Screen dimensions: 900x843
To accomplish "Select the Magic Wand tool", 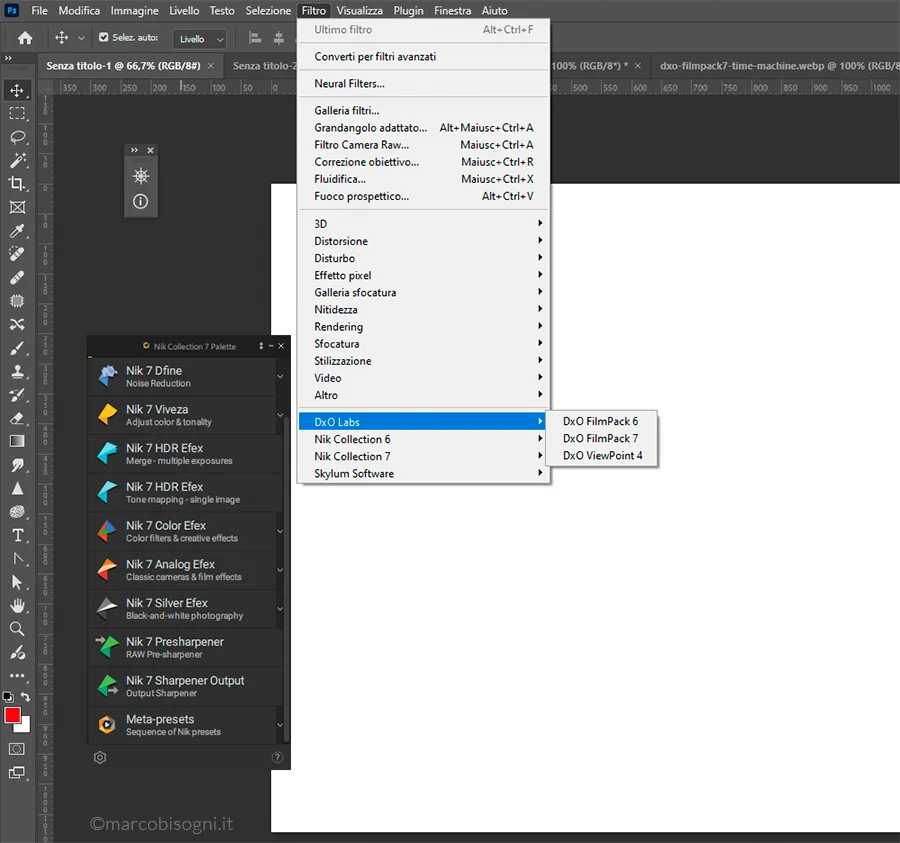I will point(17,160).
